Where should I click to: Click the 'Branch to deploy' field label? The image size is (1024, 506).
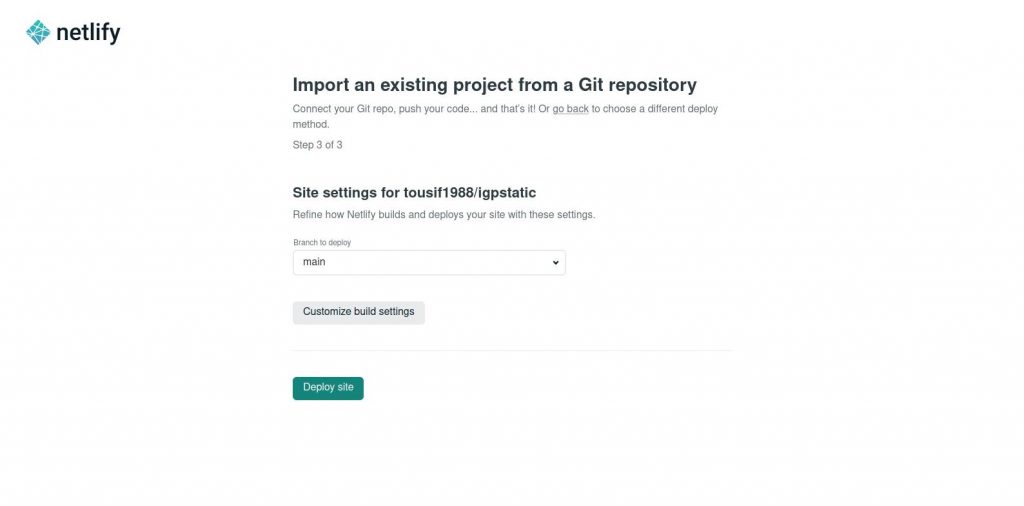[x=322, y=243]
